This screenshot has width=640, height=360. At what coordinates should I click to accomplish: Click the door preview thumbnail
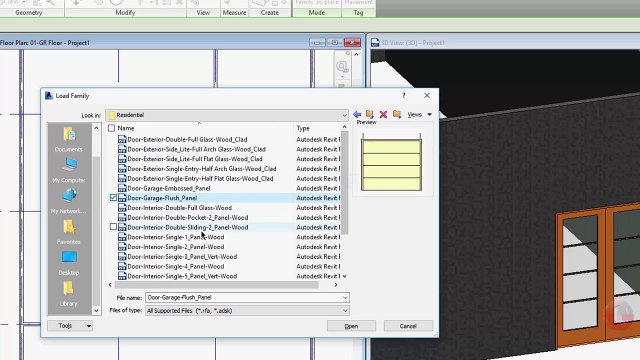(391, 162)
